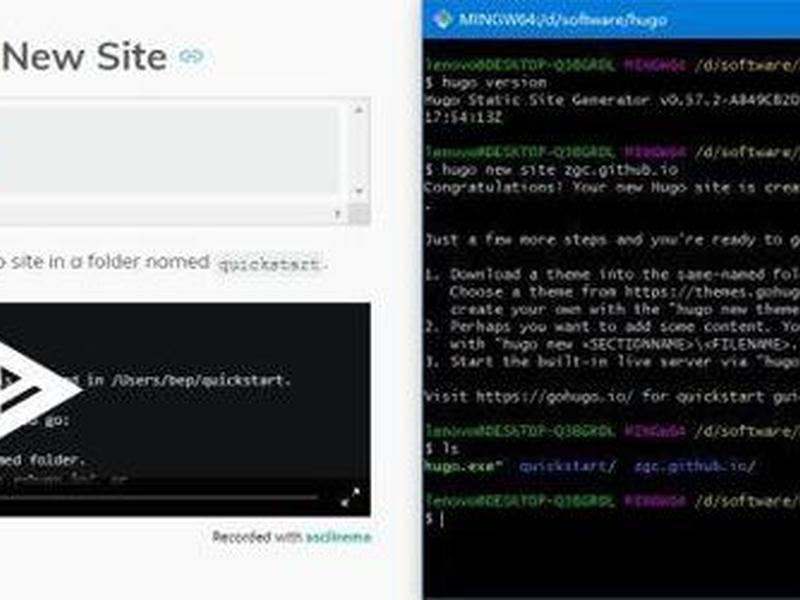The width and height of the screenshot is (800, 600).
Task: Click the empty code block text area
Action: 168,151
